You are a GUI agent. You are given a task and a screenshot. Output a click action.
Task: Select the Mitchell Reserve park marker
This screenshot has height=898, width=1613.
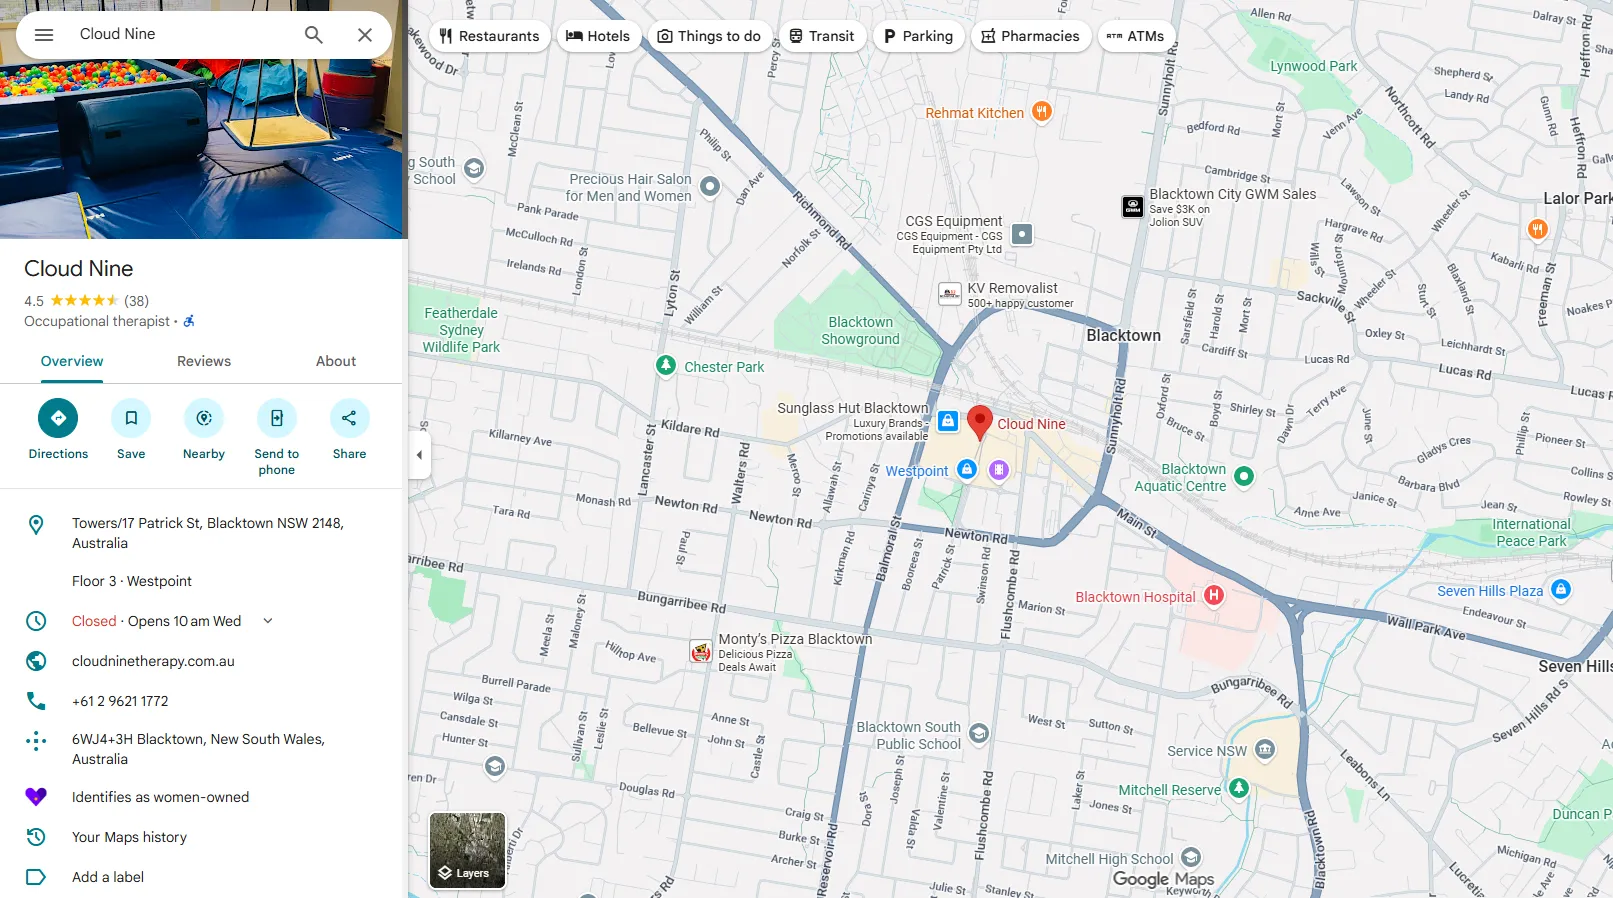[x=1239, y=788]
